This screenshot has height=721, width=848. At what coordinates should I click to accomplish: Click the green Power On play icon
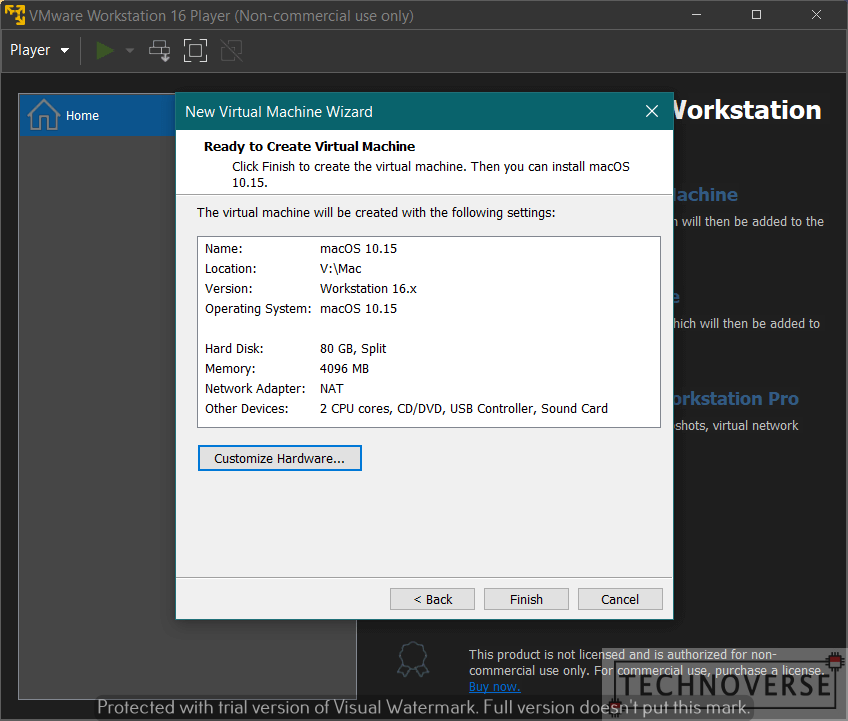click(x=105, y=50)
